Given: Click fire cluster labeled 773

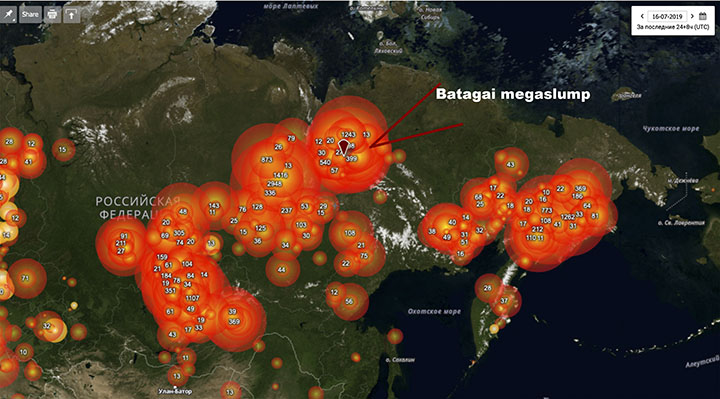Looking at the screenshot, I should pos(546,210).
